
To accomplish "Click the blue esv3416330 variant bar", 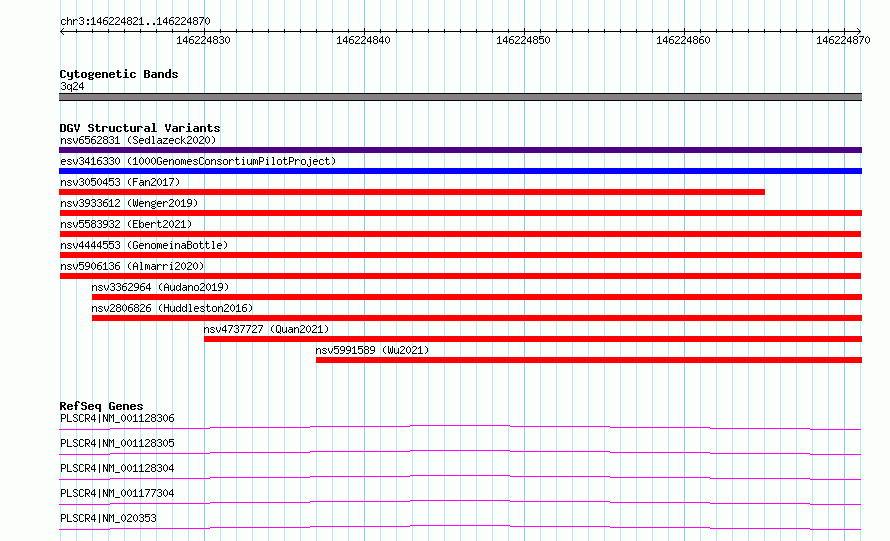I will [x=460, y=171].
